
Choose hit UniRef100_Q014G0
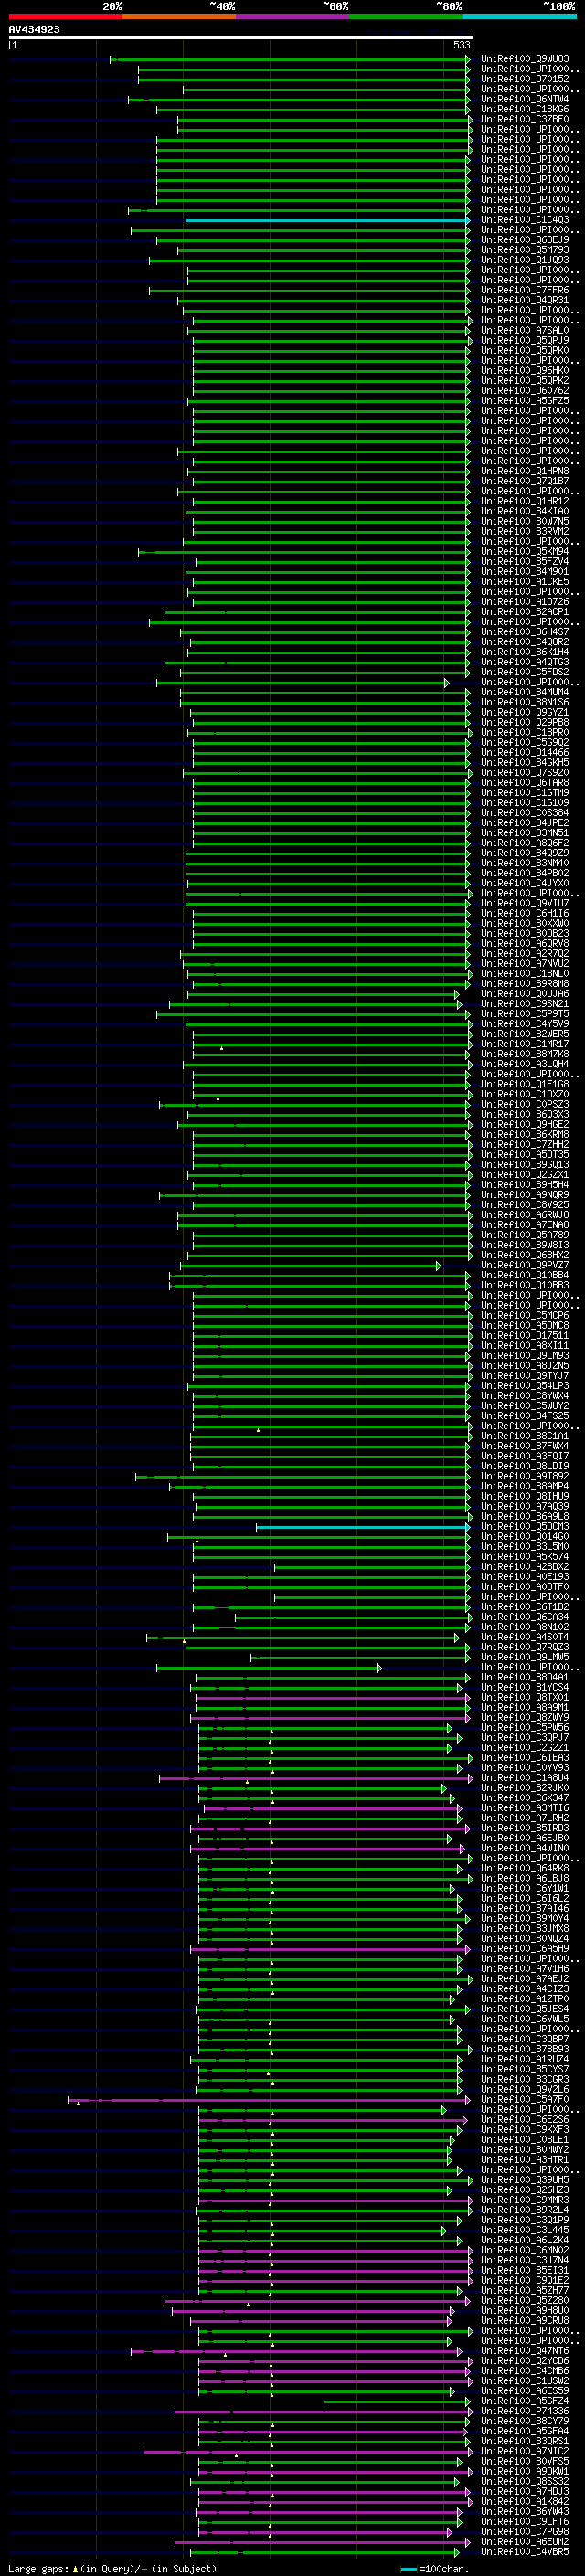tap(525, 1537)
